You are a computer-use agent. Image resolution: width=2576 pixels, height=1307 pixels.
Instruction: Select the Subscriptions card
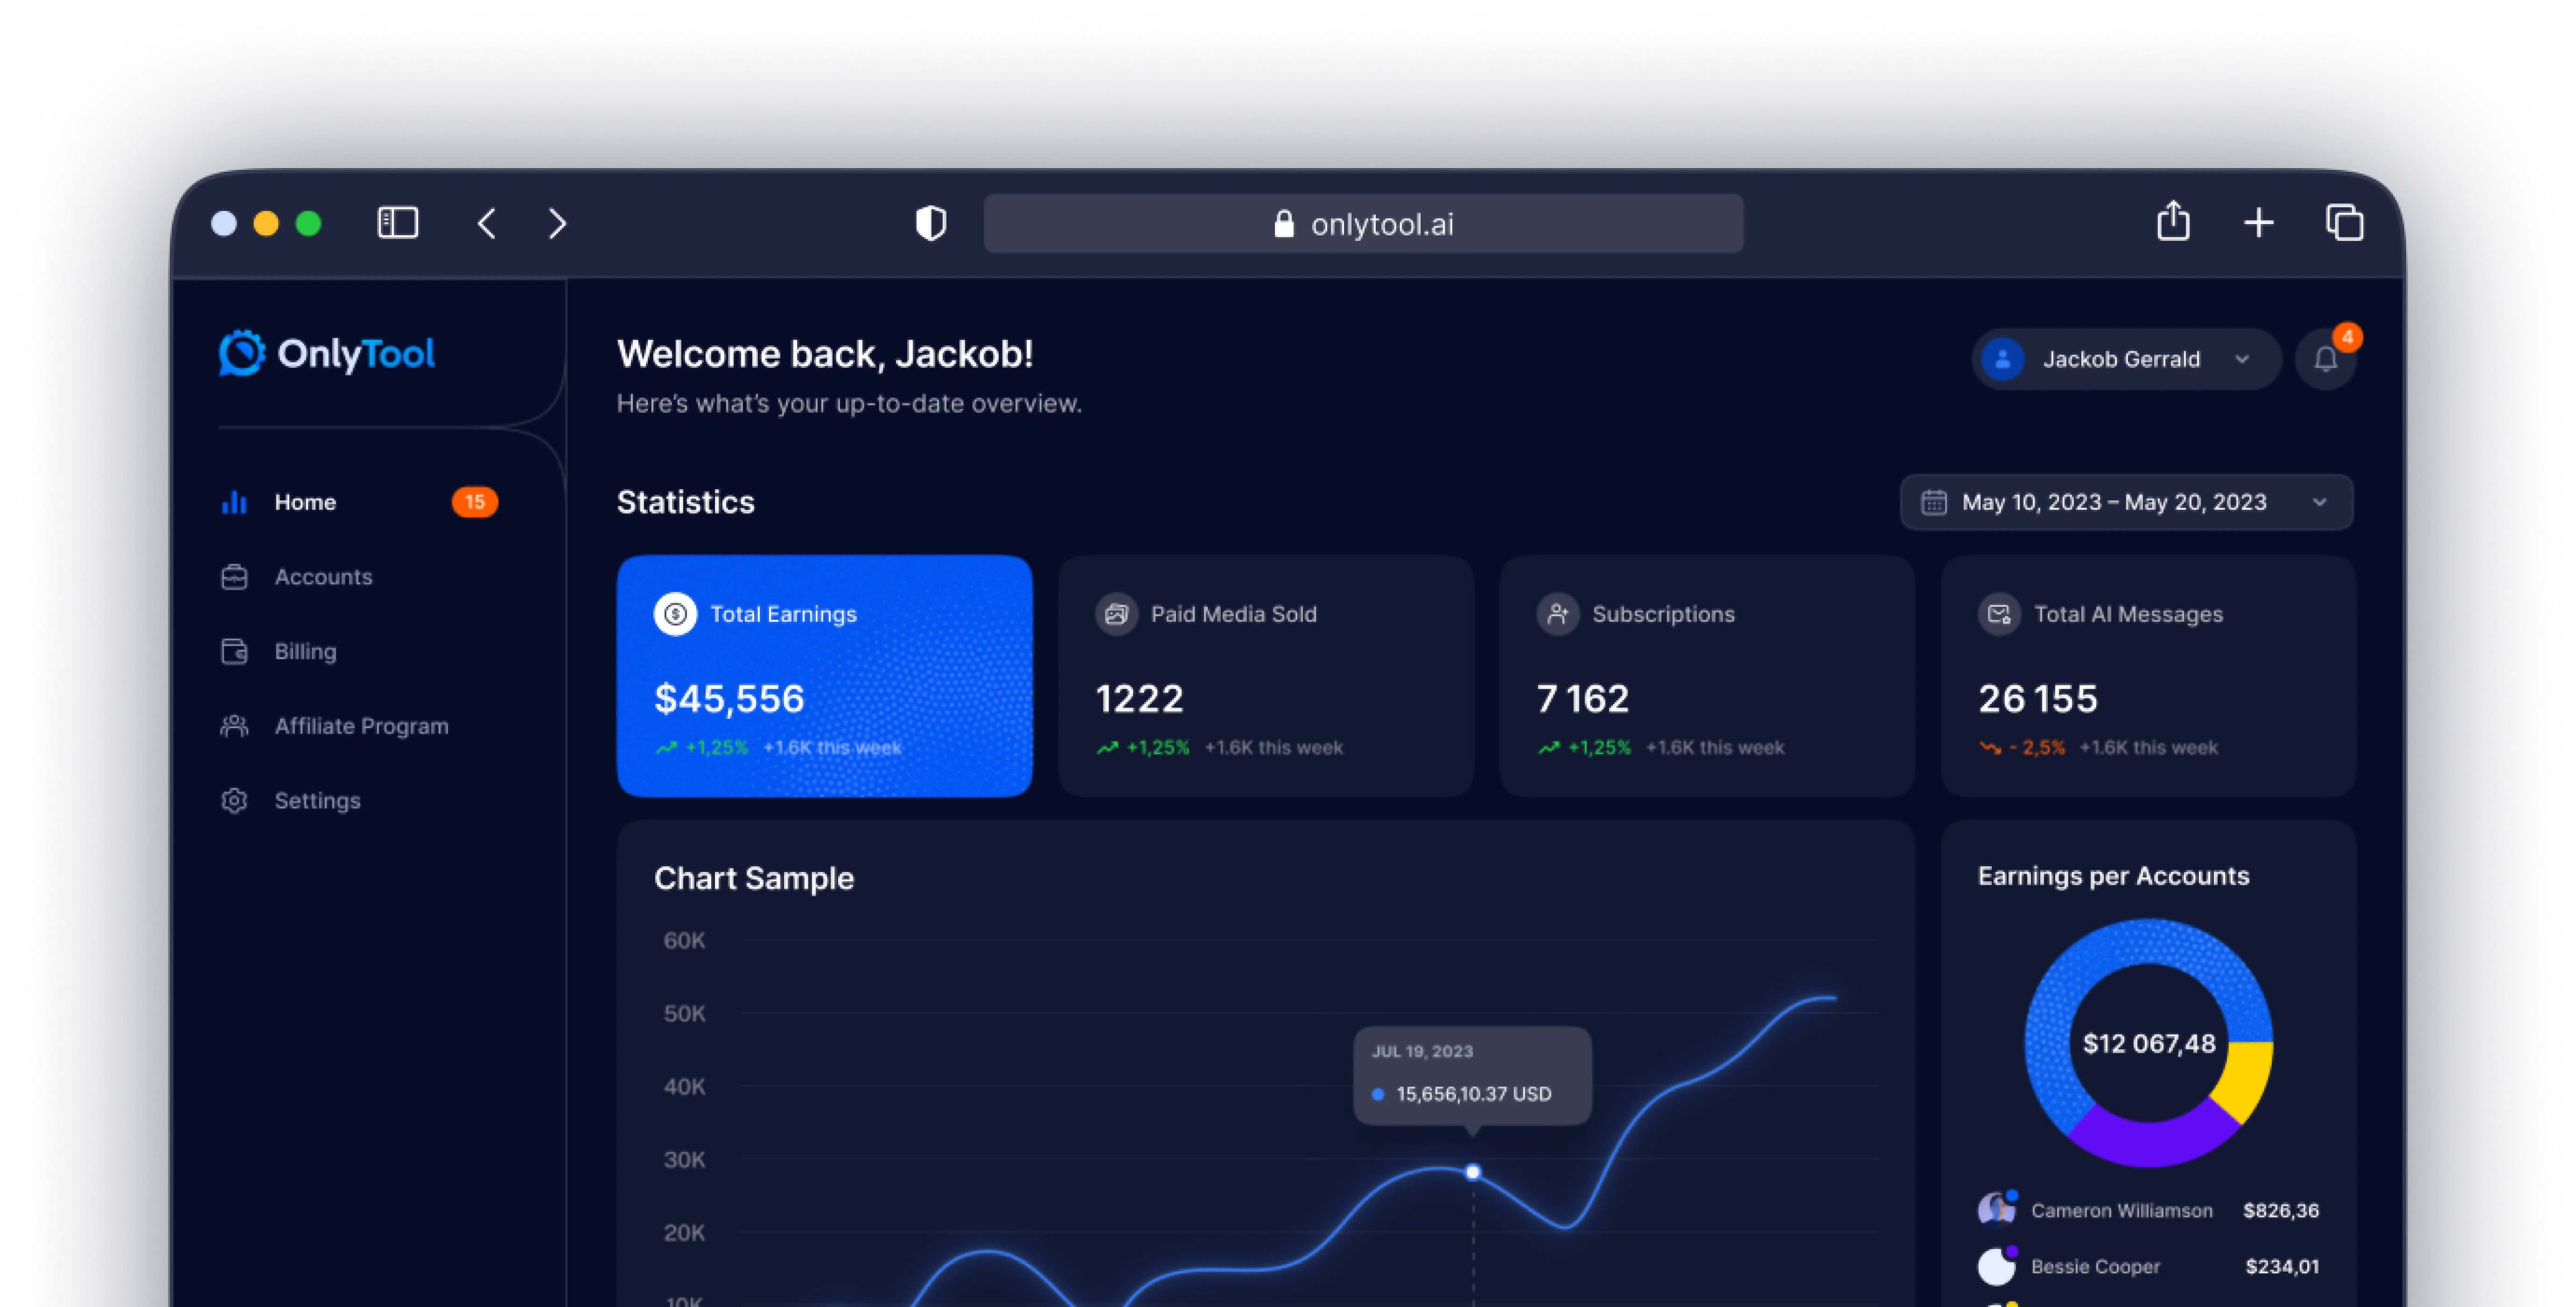(x=1706, y=676)
